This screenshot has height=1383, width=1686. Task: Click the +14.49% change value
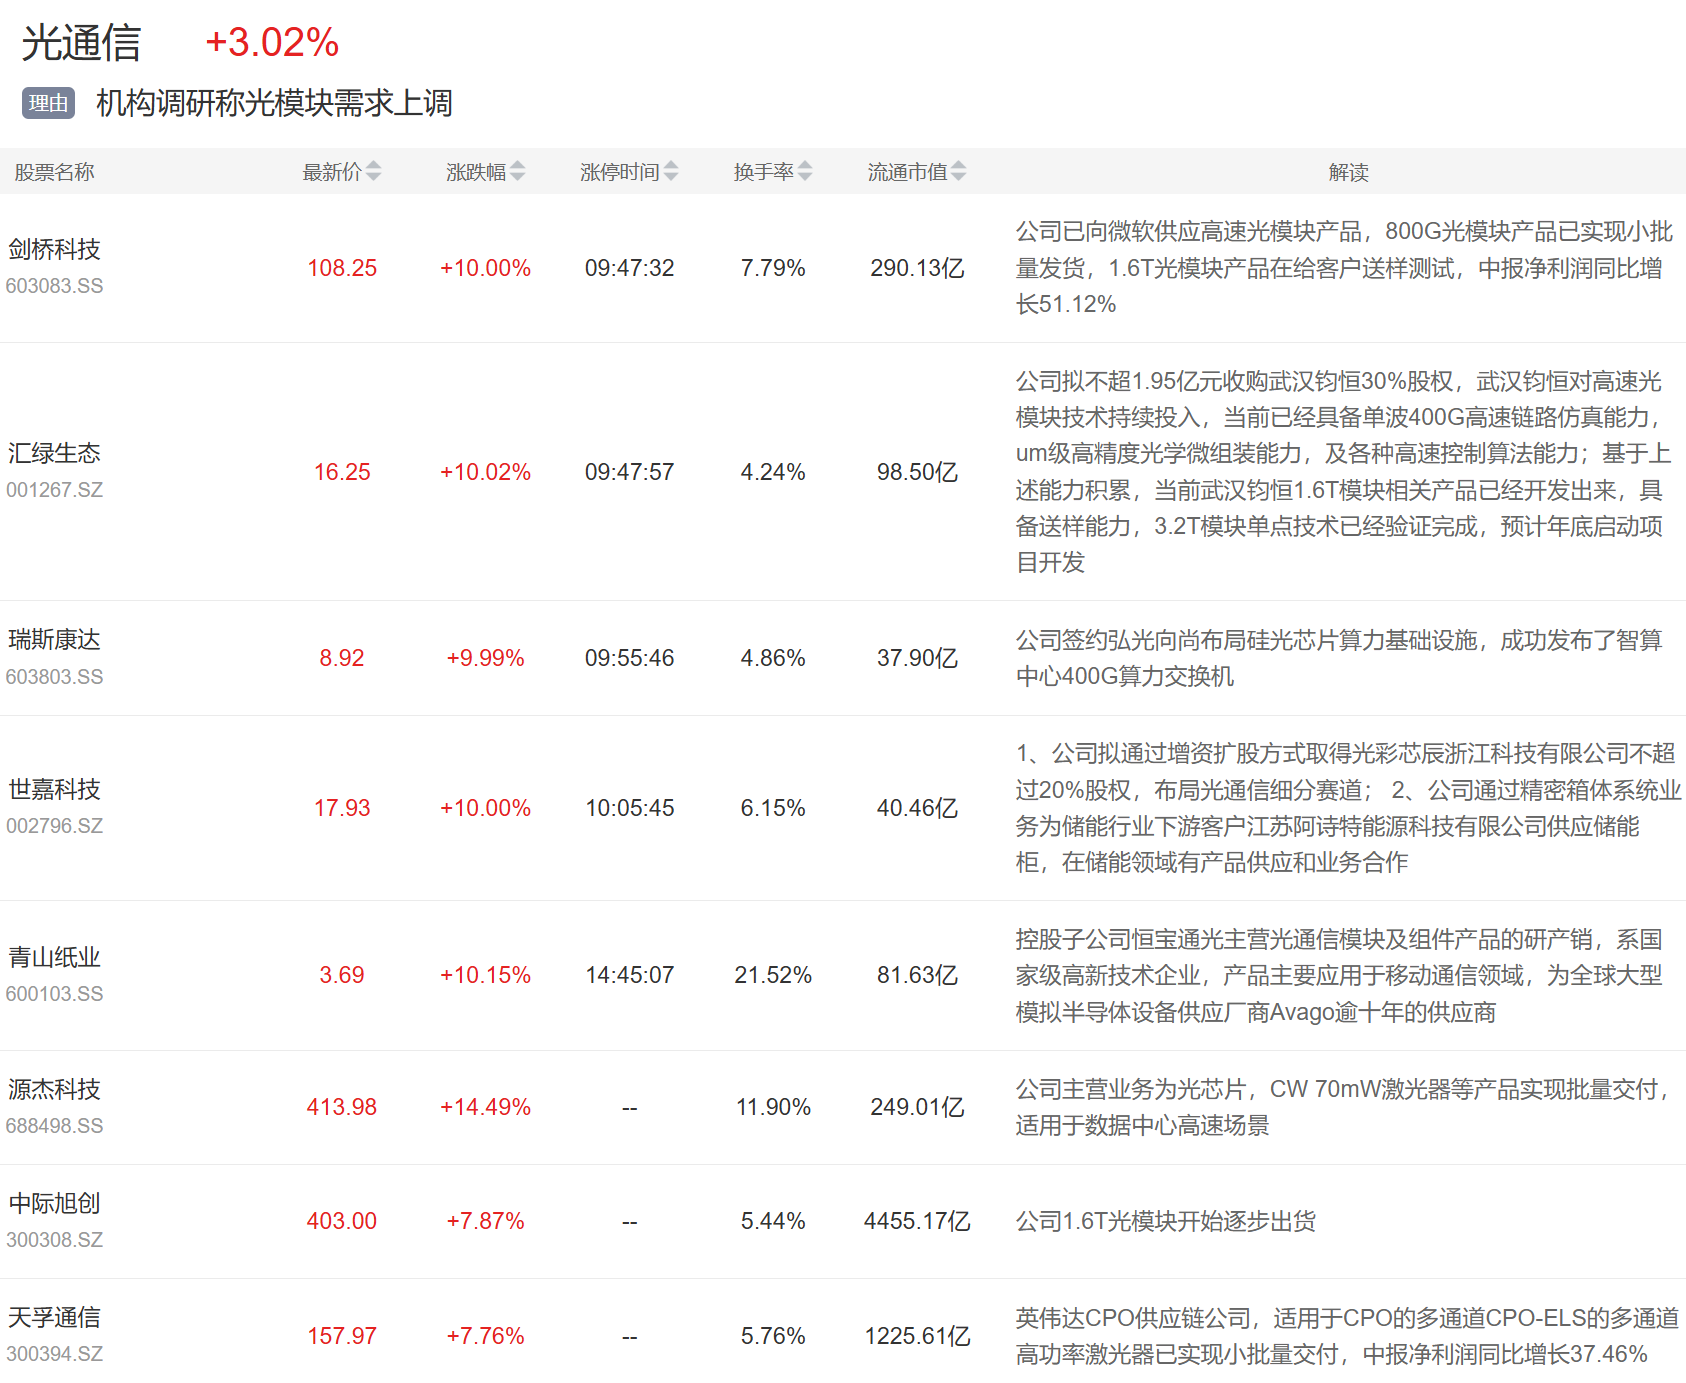click(485, 1107)
